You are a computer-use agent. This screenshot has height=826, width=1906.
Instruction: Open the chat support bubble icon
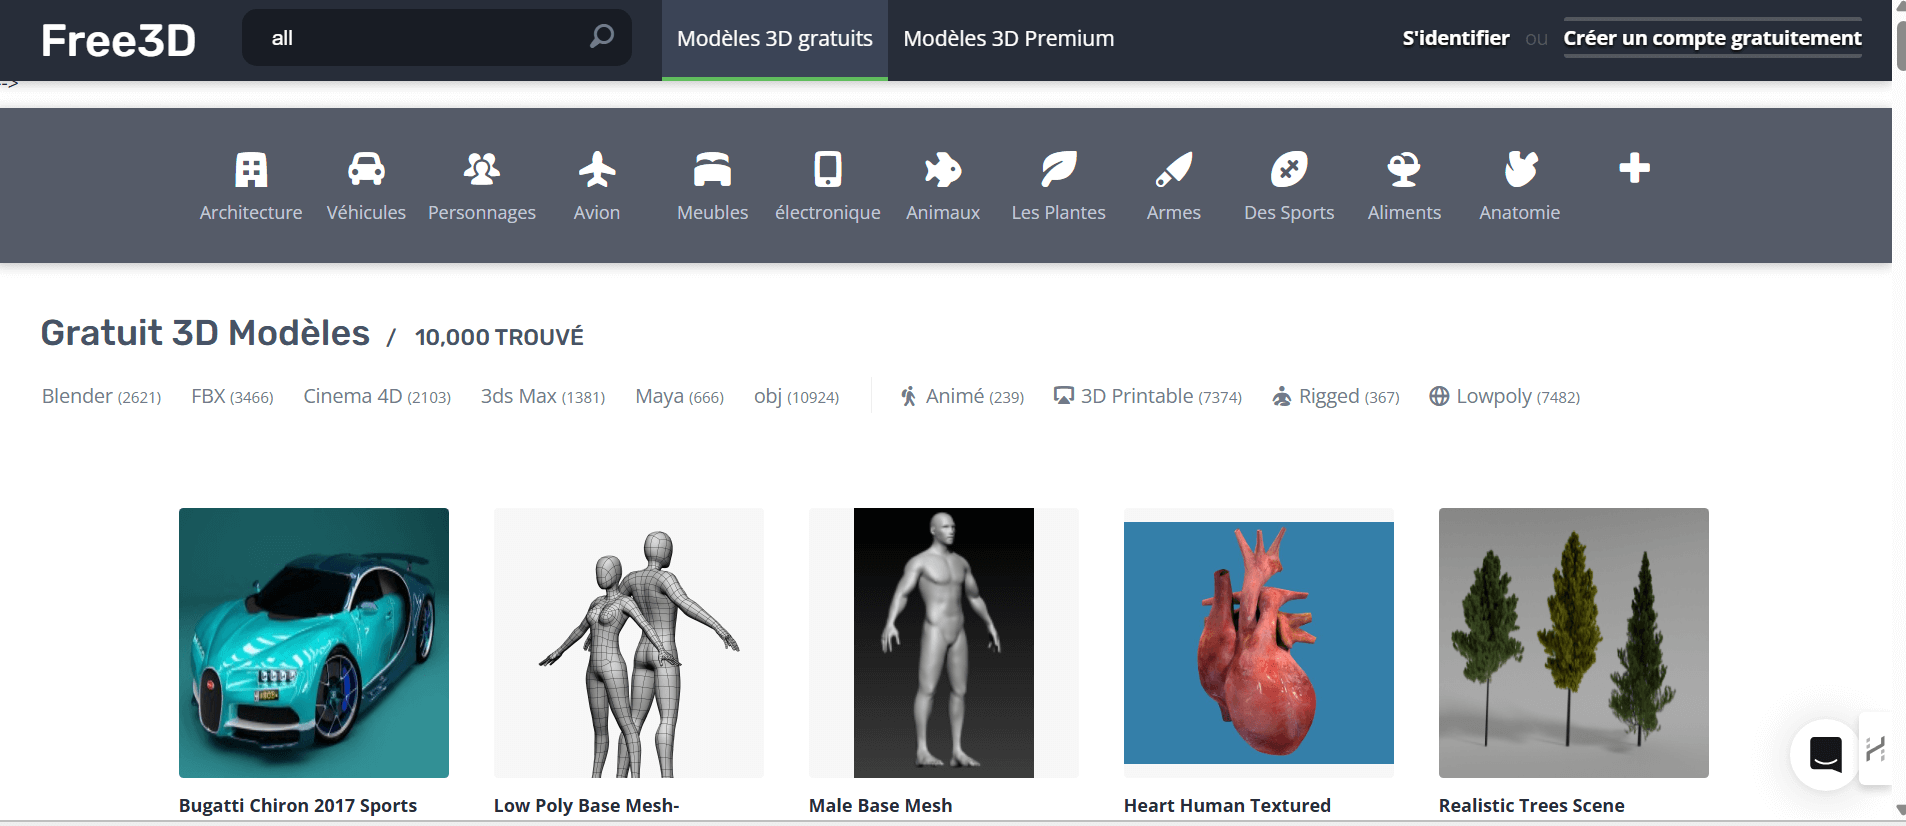click(x=1825, y=754)
